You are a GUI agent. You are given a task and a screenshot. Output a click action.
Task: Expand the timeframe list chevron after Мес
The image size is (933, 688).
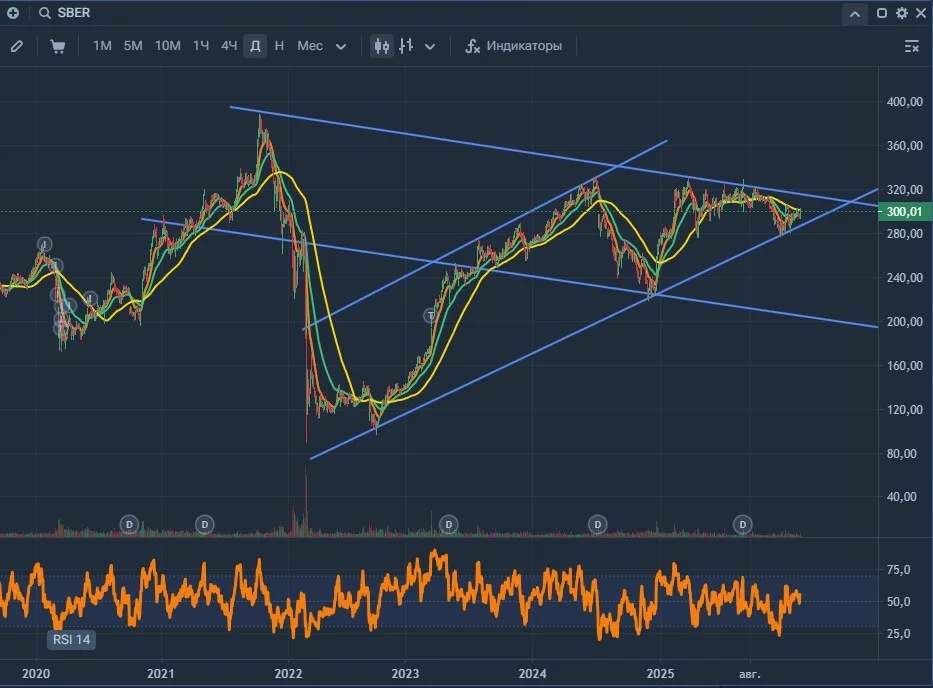[341, 46]
